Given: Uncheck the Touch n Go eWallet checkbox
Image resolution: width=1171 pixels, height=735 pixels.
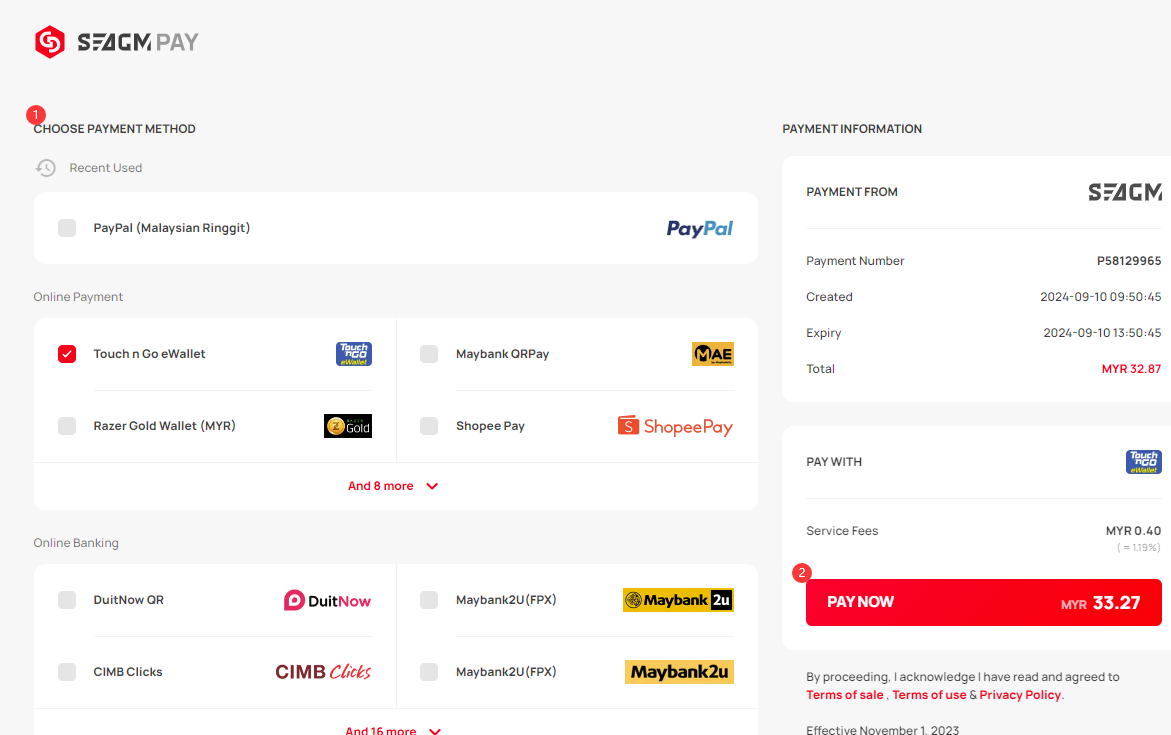Looking at the screenshot, I should tap(67, 354).
